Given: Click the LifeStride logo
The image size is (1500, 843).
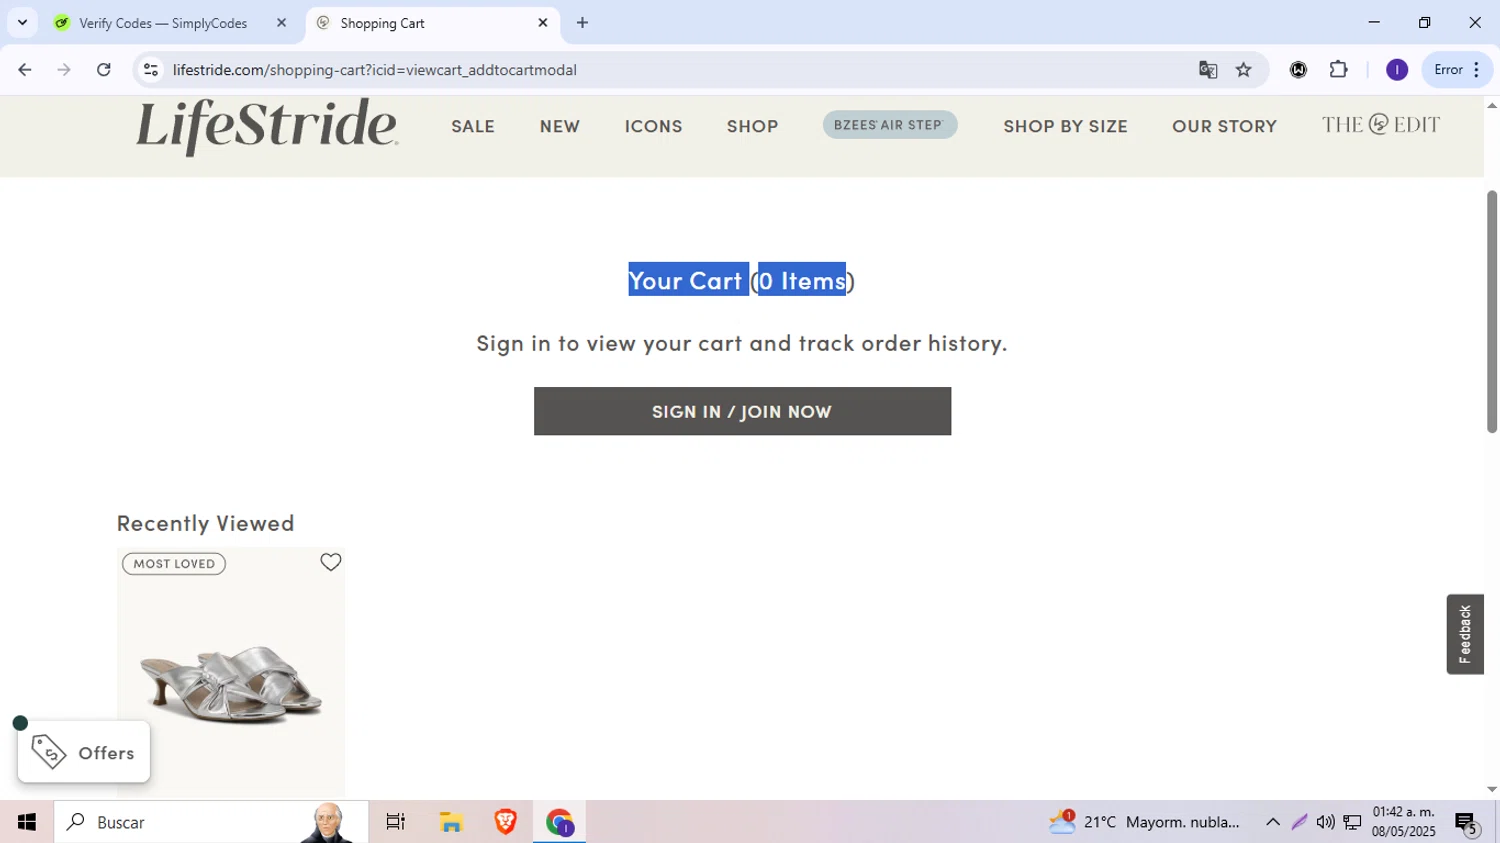Looking at the screenshot, I should point(266,127).
